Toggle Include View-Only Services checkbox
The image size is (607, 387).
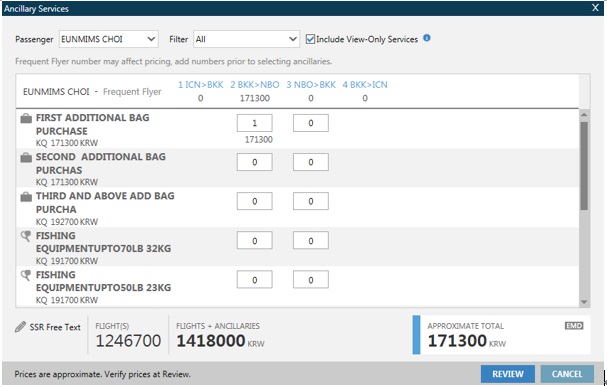(310, 39)
